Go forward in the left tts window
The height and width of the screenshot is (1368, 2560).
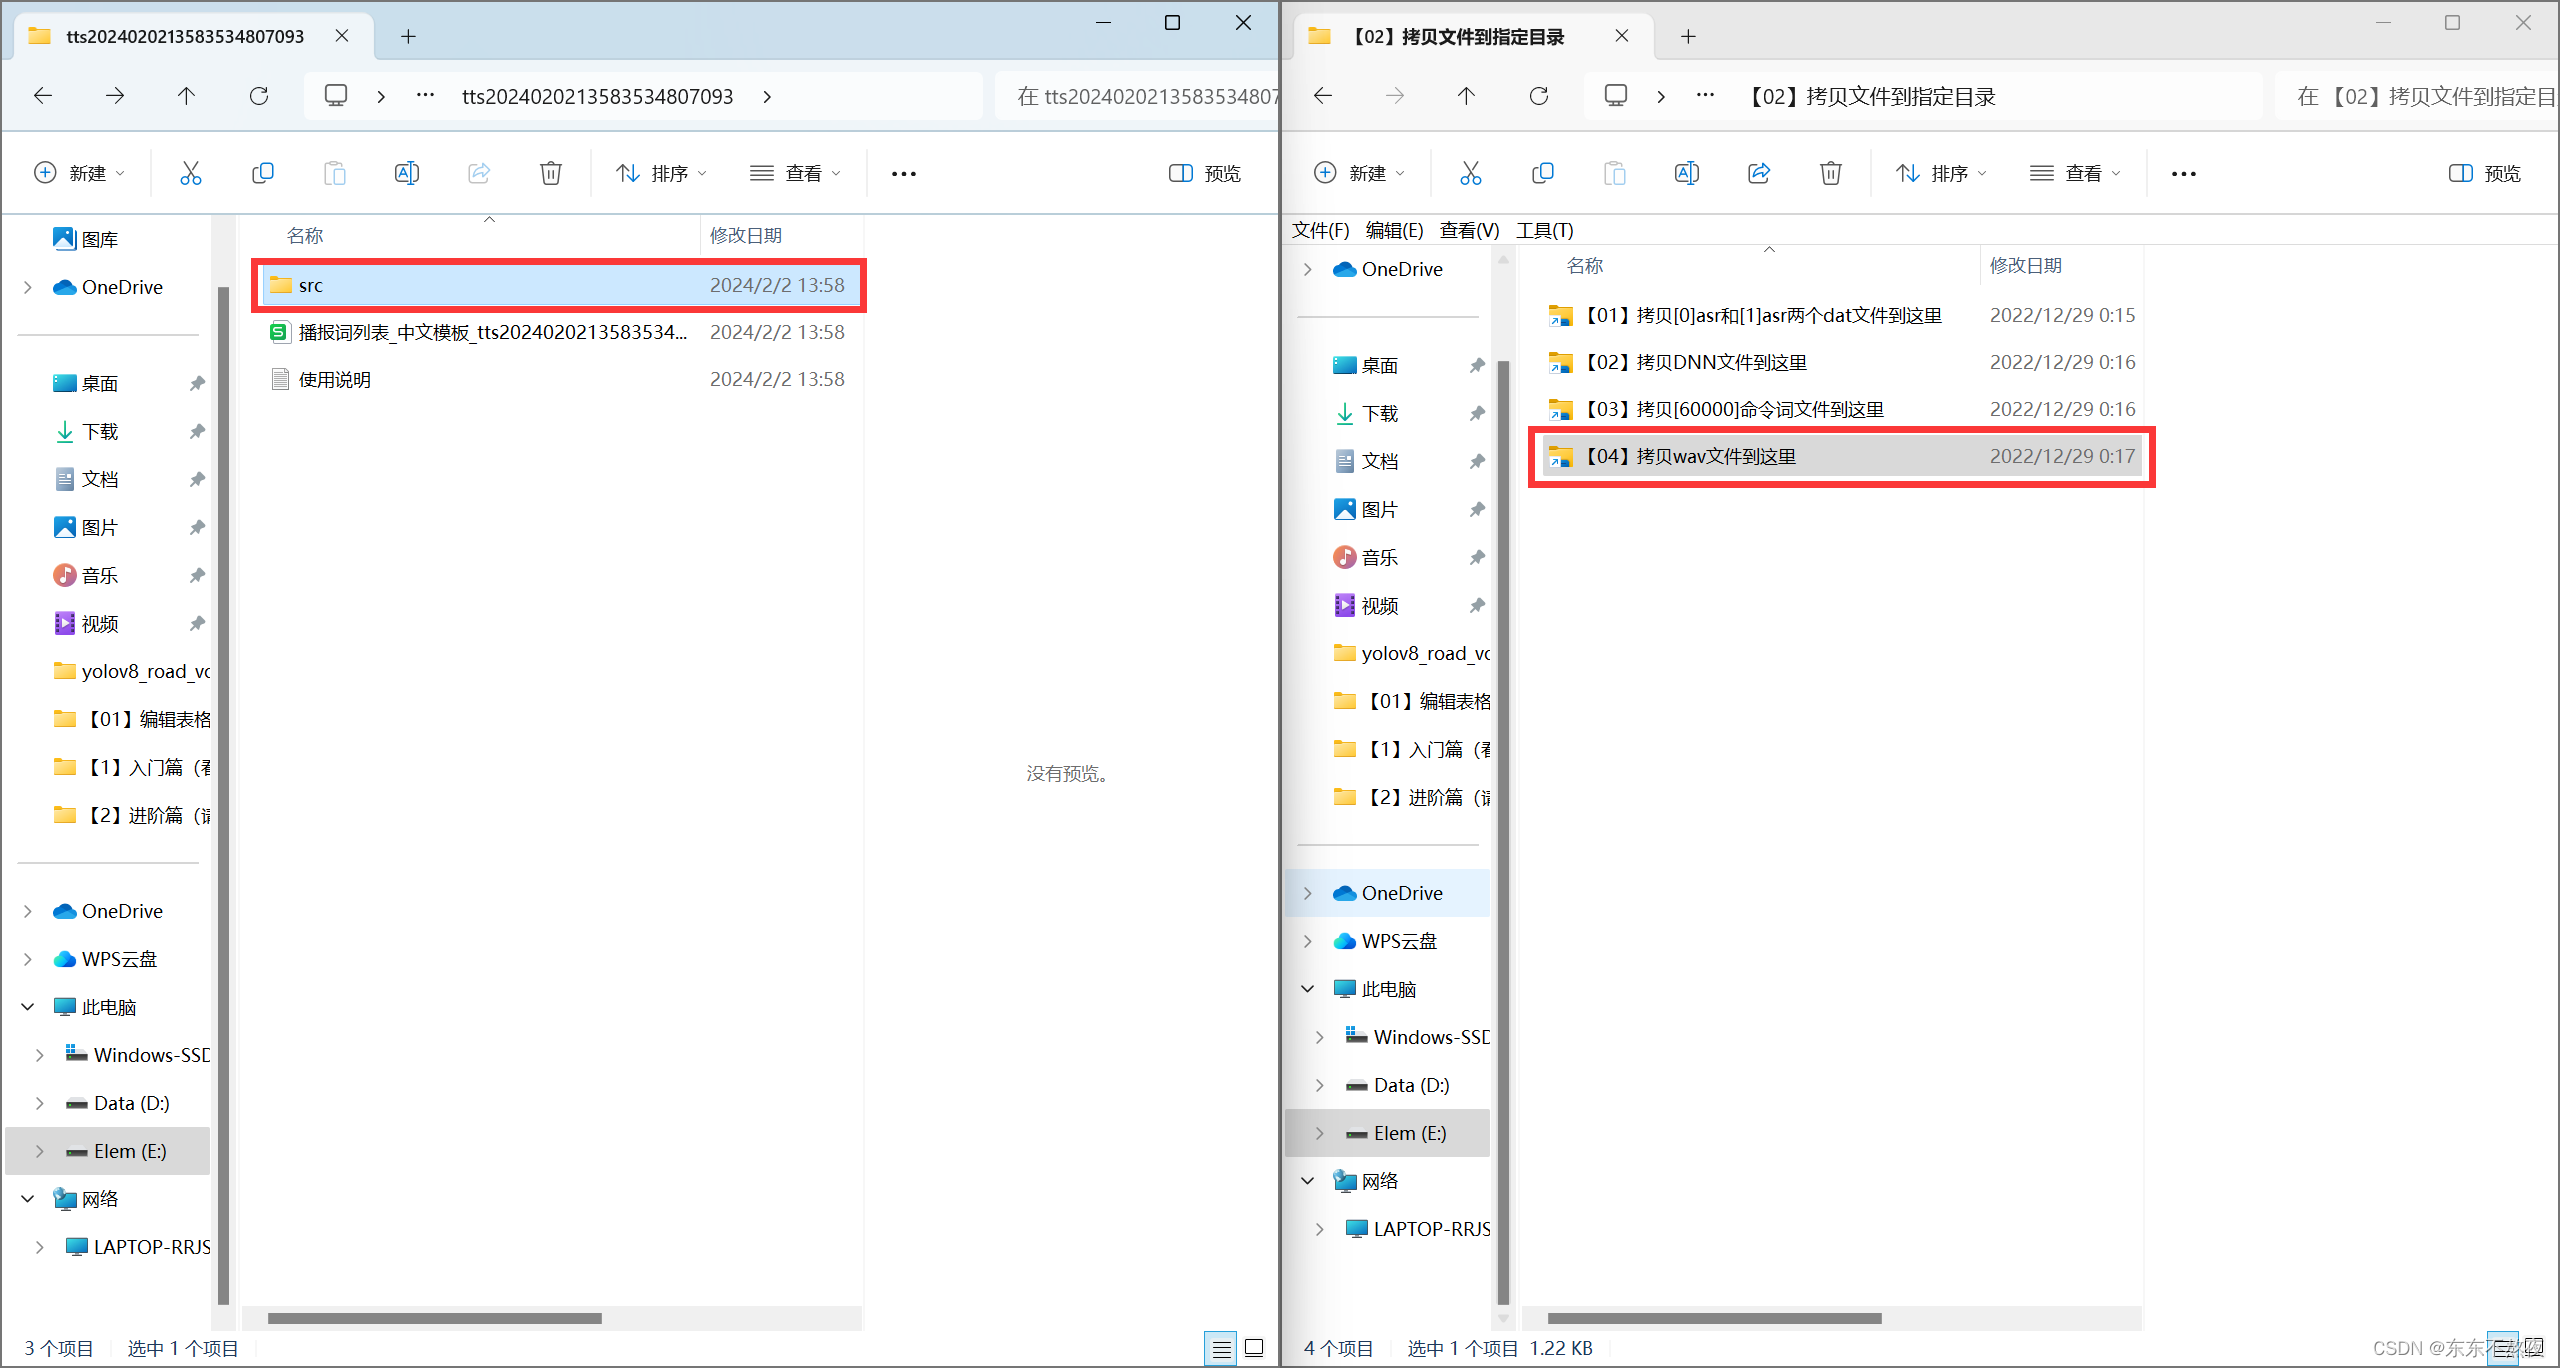click(115, 96)
